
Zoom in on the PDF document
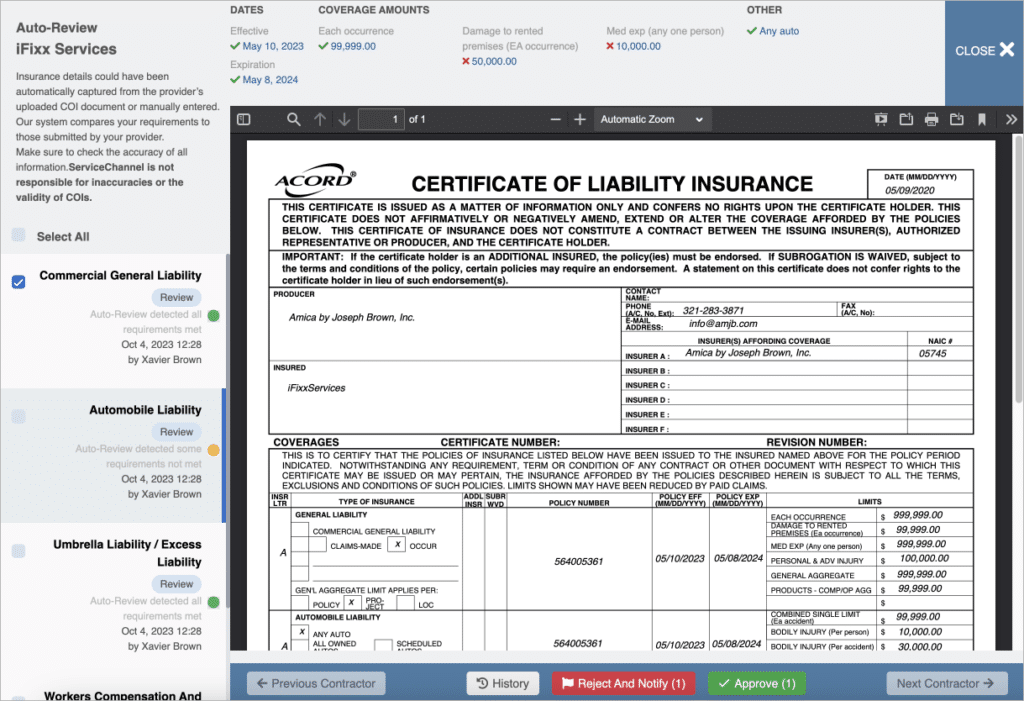(580, 120)
